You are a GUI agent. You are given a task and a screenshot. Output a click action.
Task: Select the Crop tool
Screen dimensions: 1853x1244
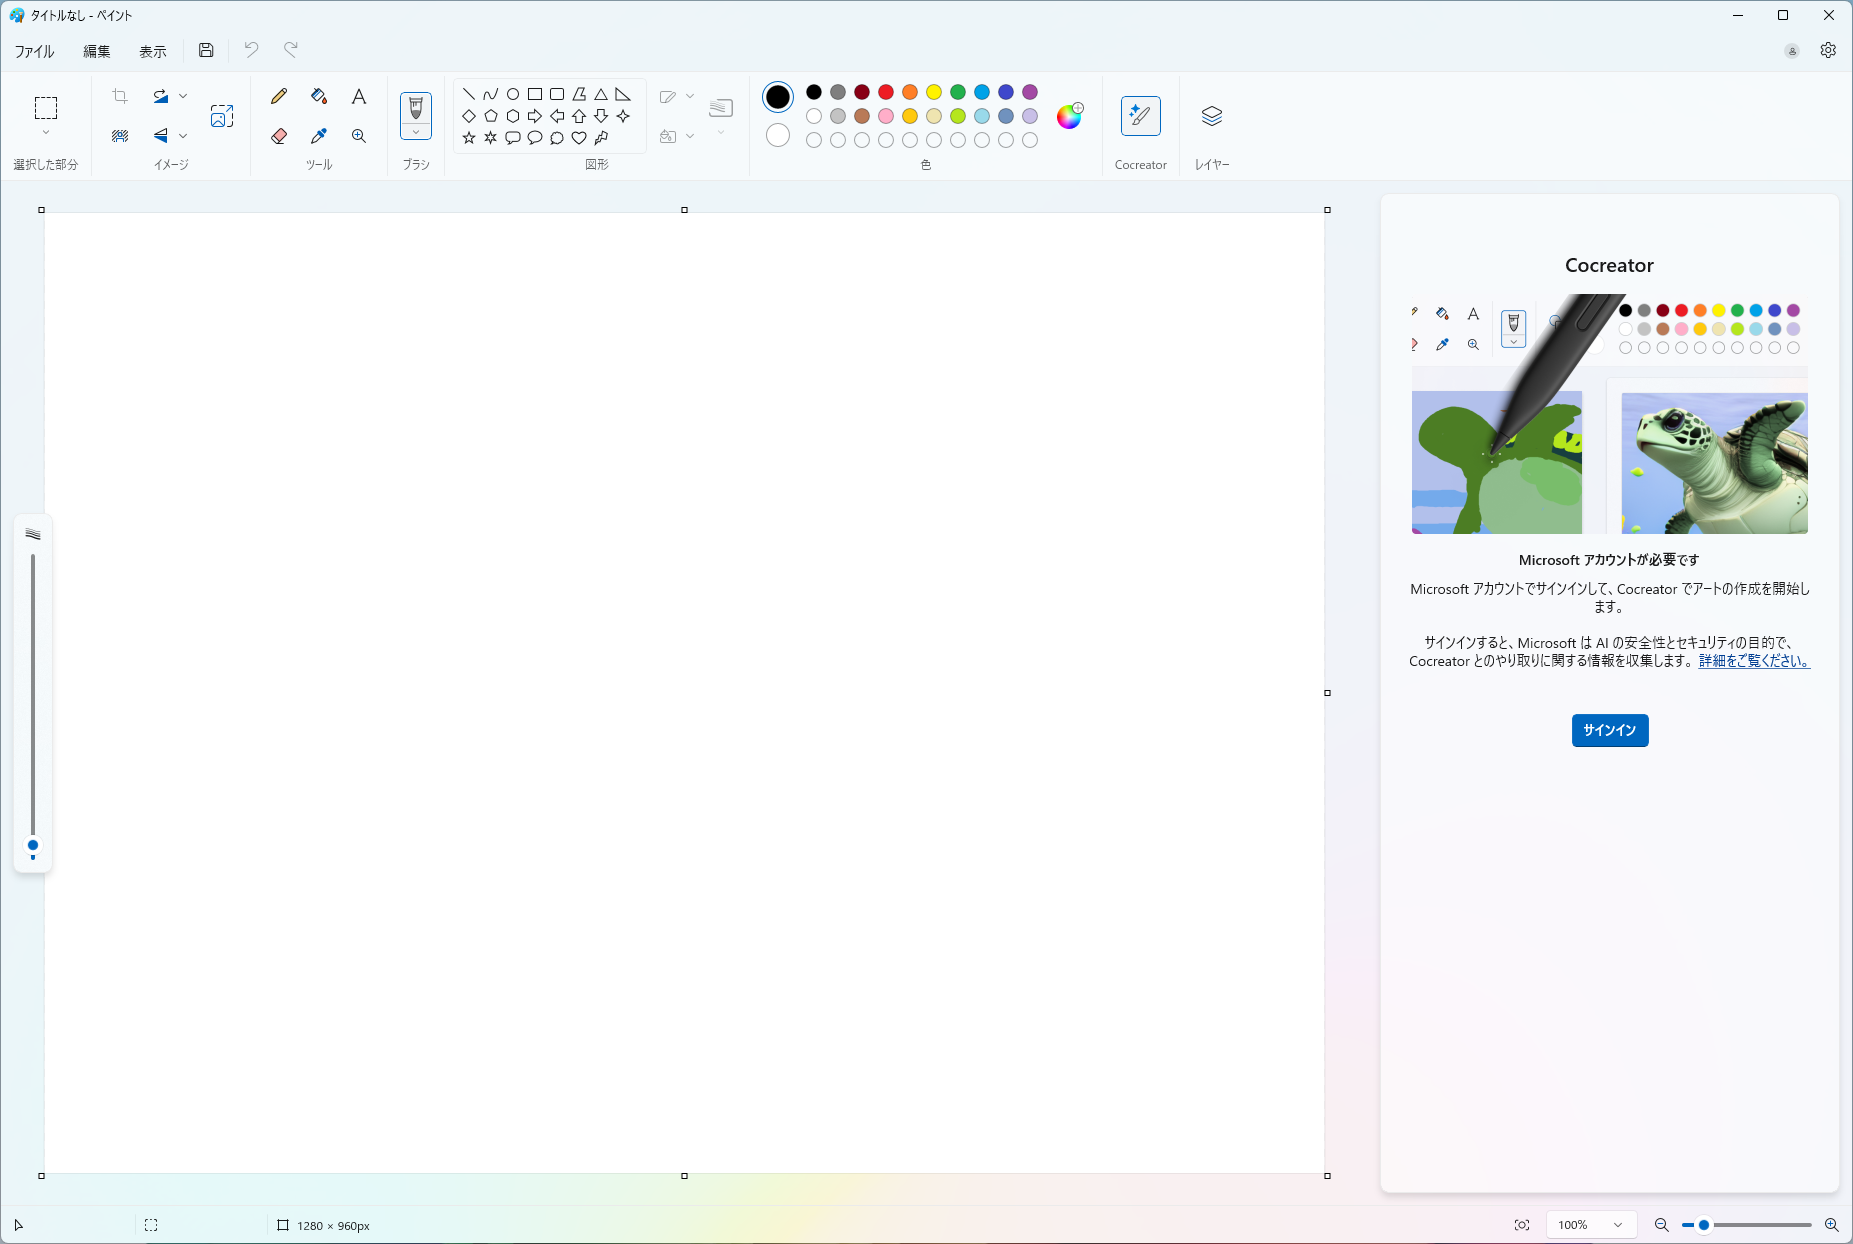120,96
